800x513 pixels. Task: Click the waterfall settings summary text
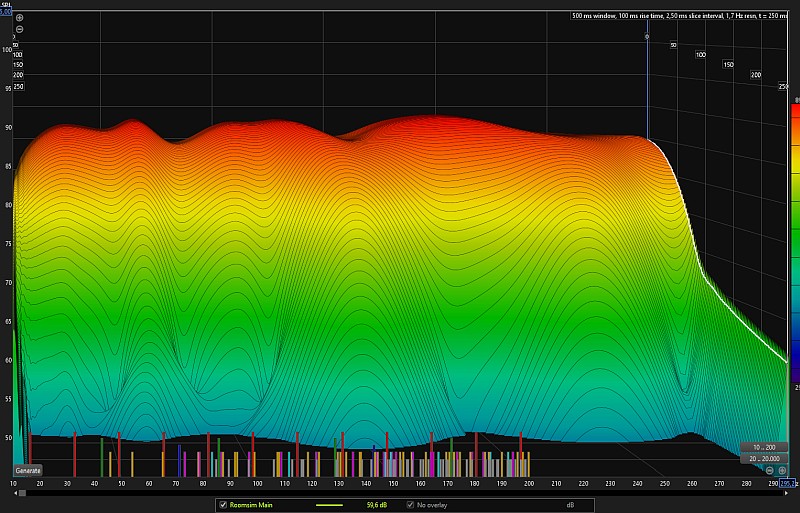pos(679,16)
